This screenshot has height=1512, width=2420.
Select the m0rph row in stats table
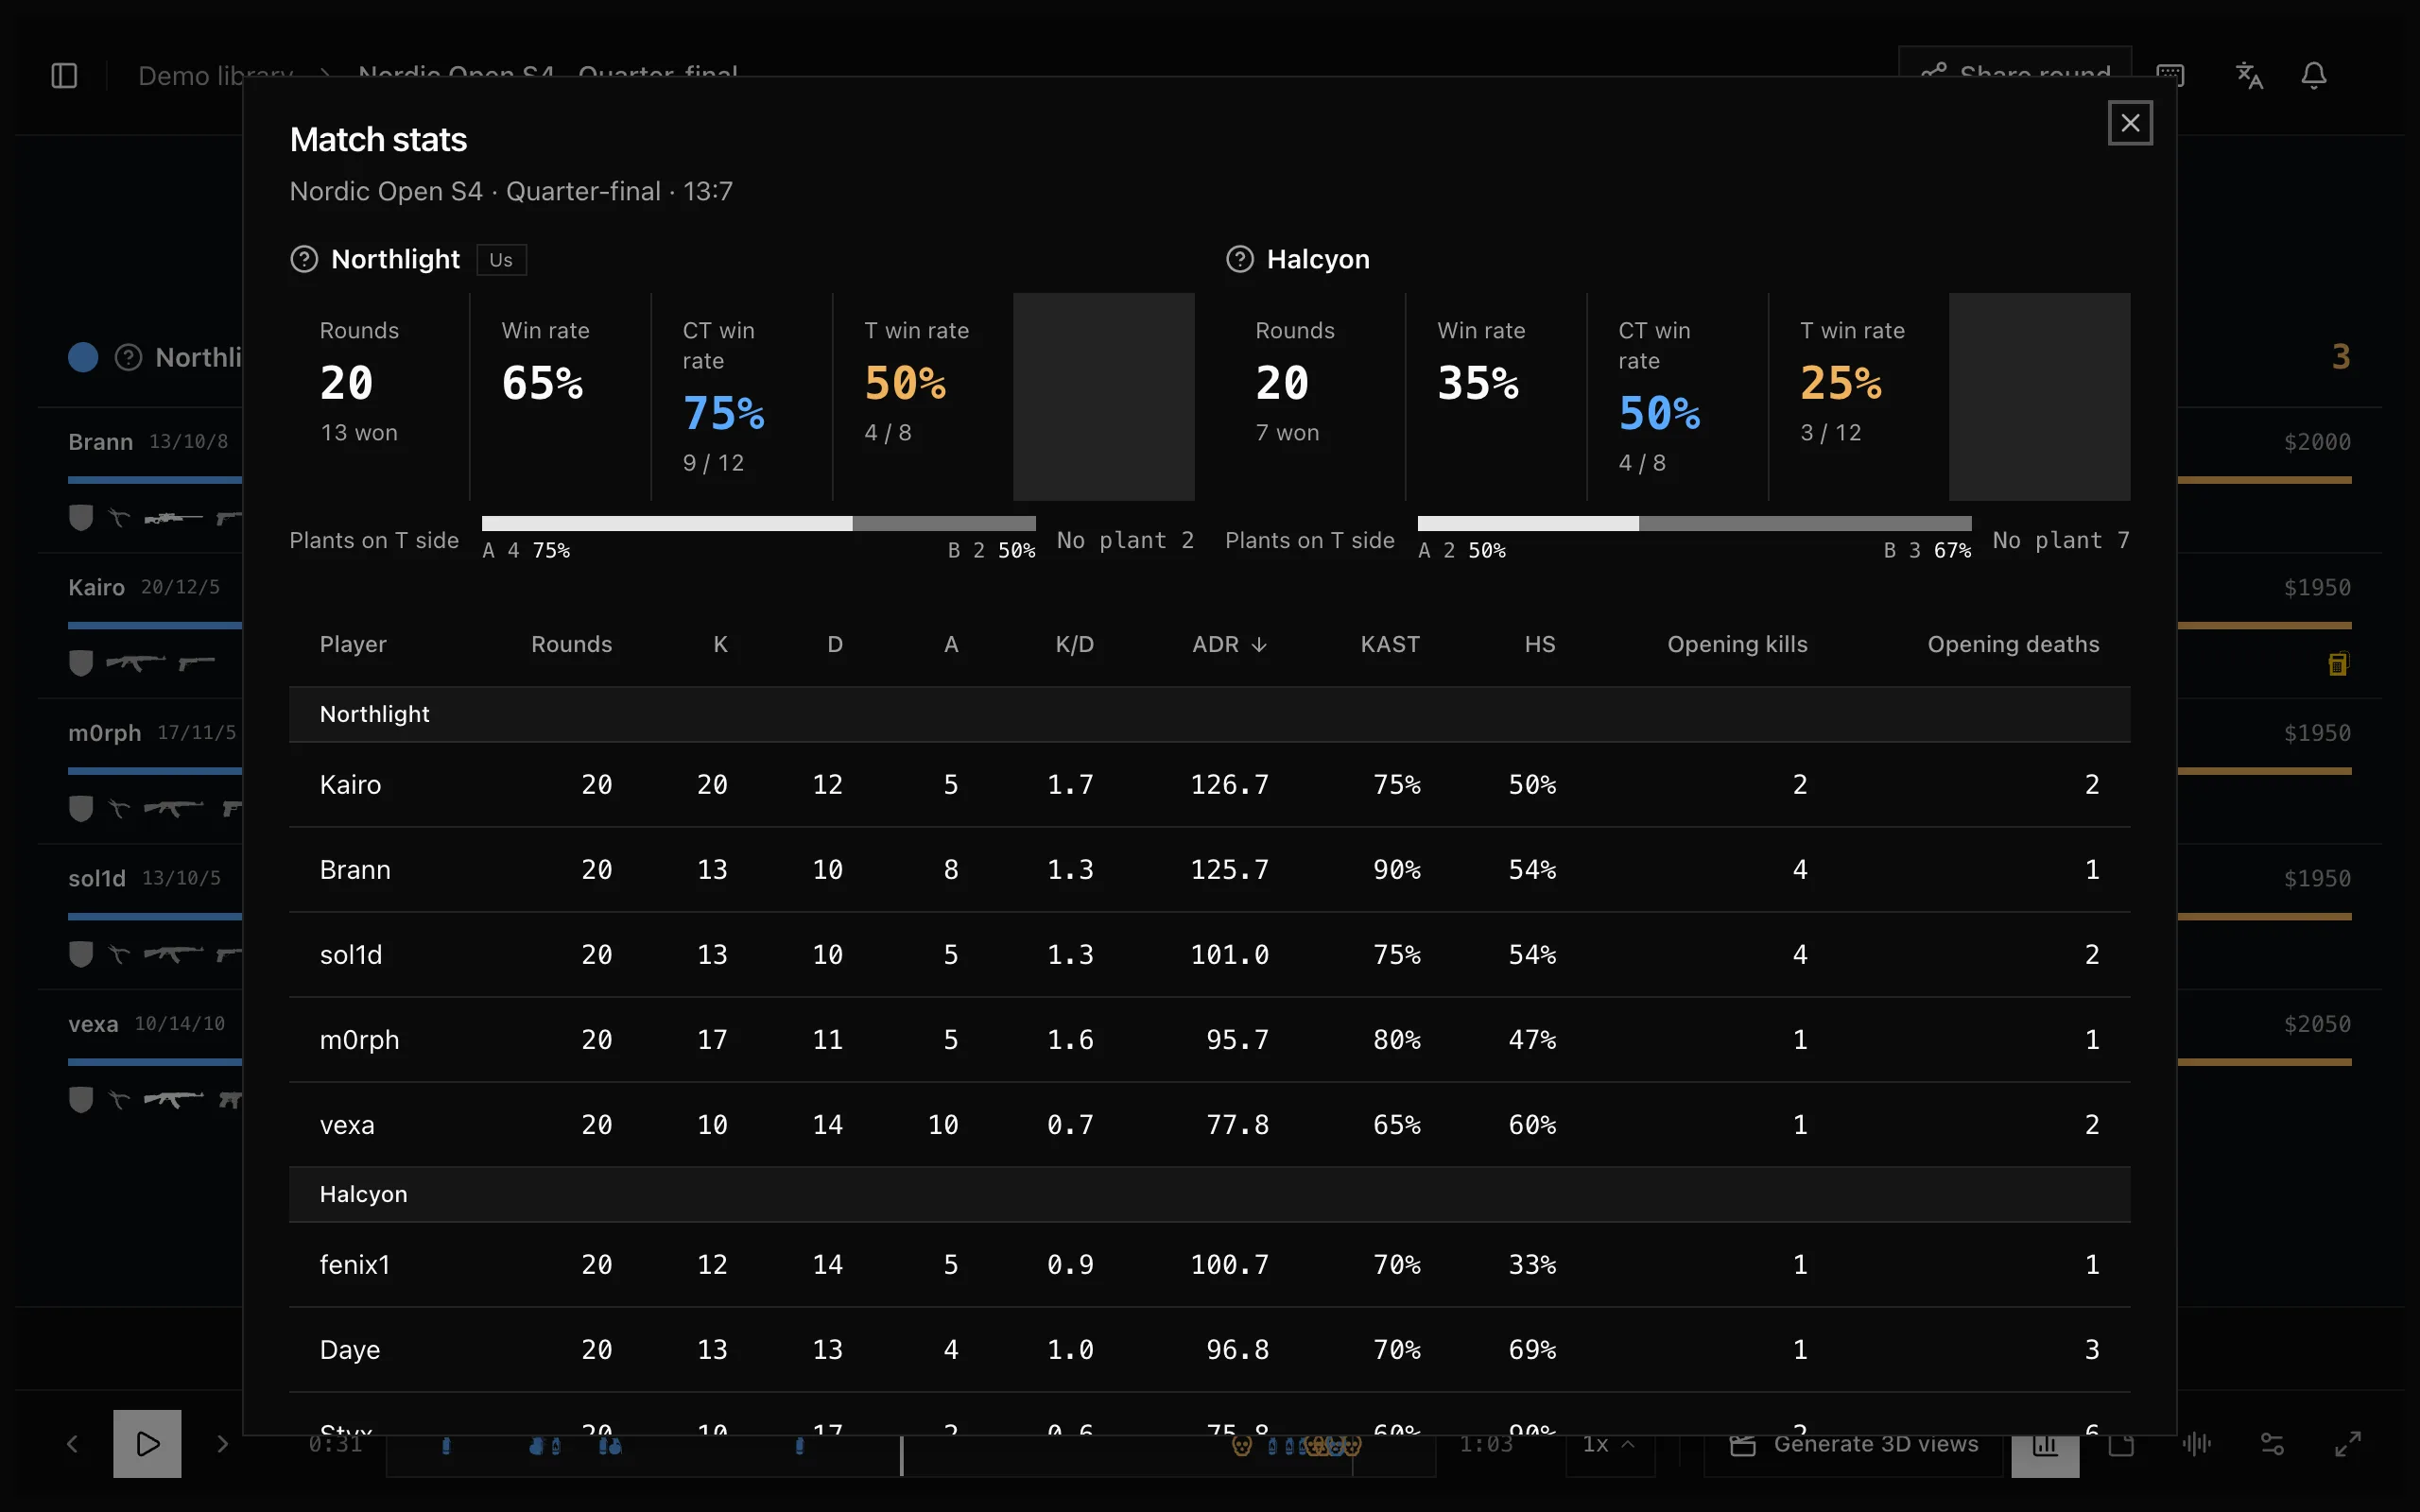(1210, 1039)
